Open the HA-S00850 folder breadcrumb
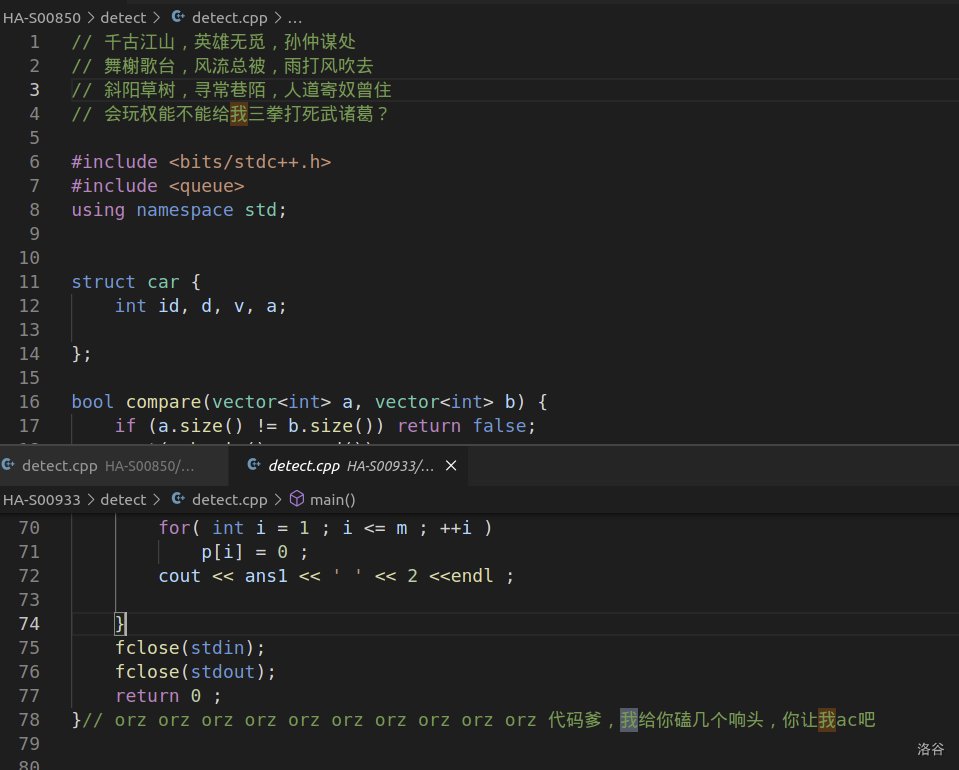959x770 pixels. coord(42,18)
